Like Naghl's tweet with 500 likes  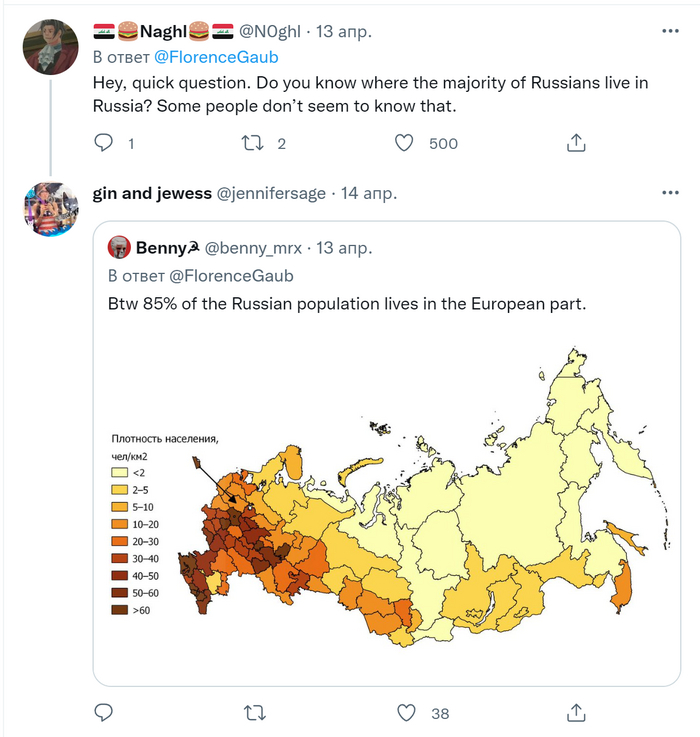404,144
